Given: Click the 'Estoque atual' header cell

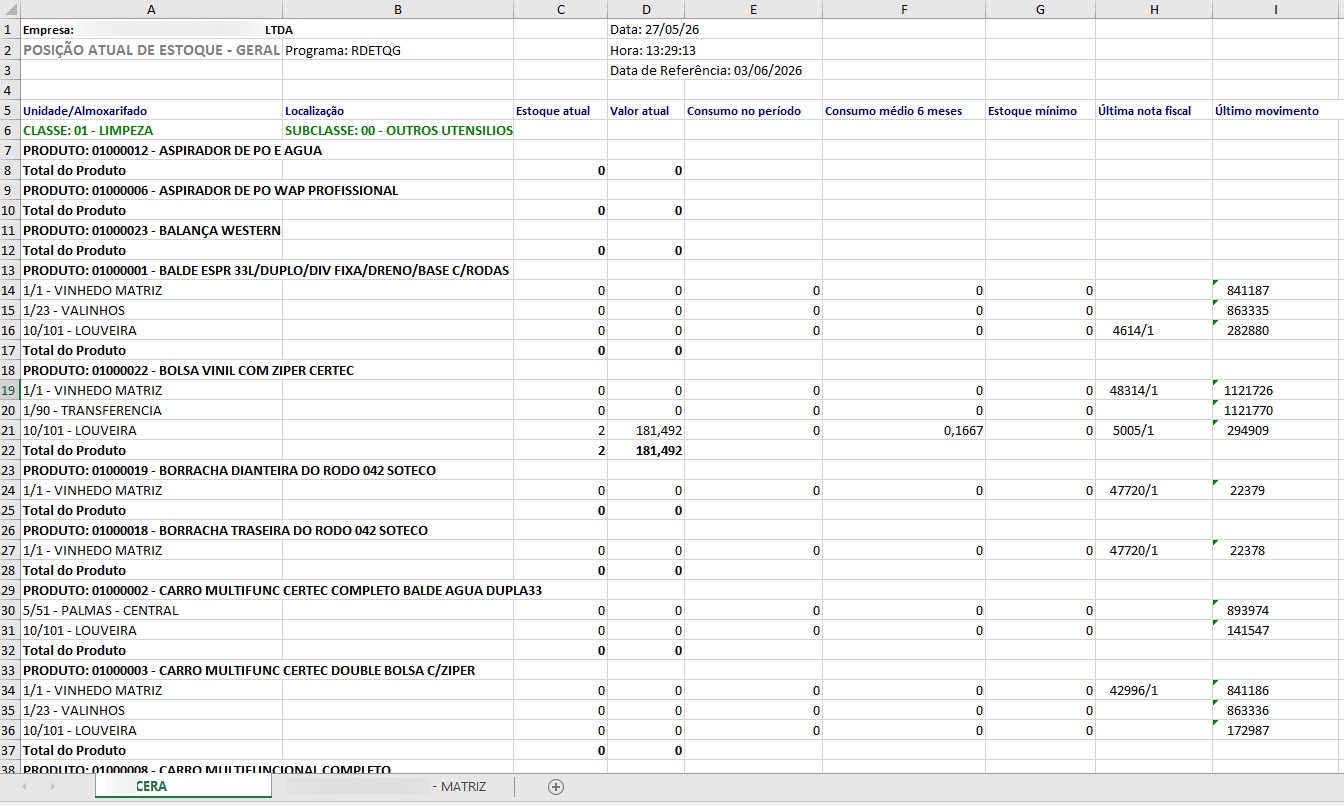Looking at the screenshot, I should 560,110.
